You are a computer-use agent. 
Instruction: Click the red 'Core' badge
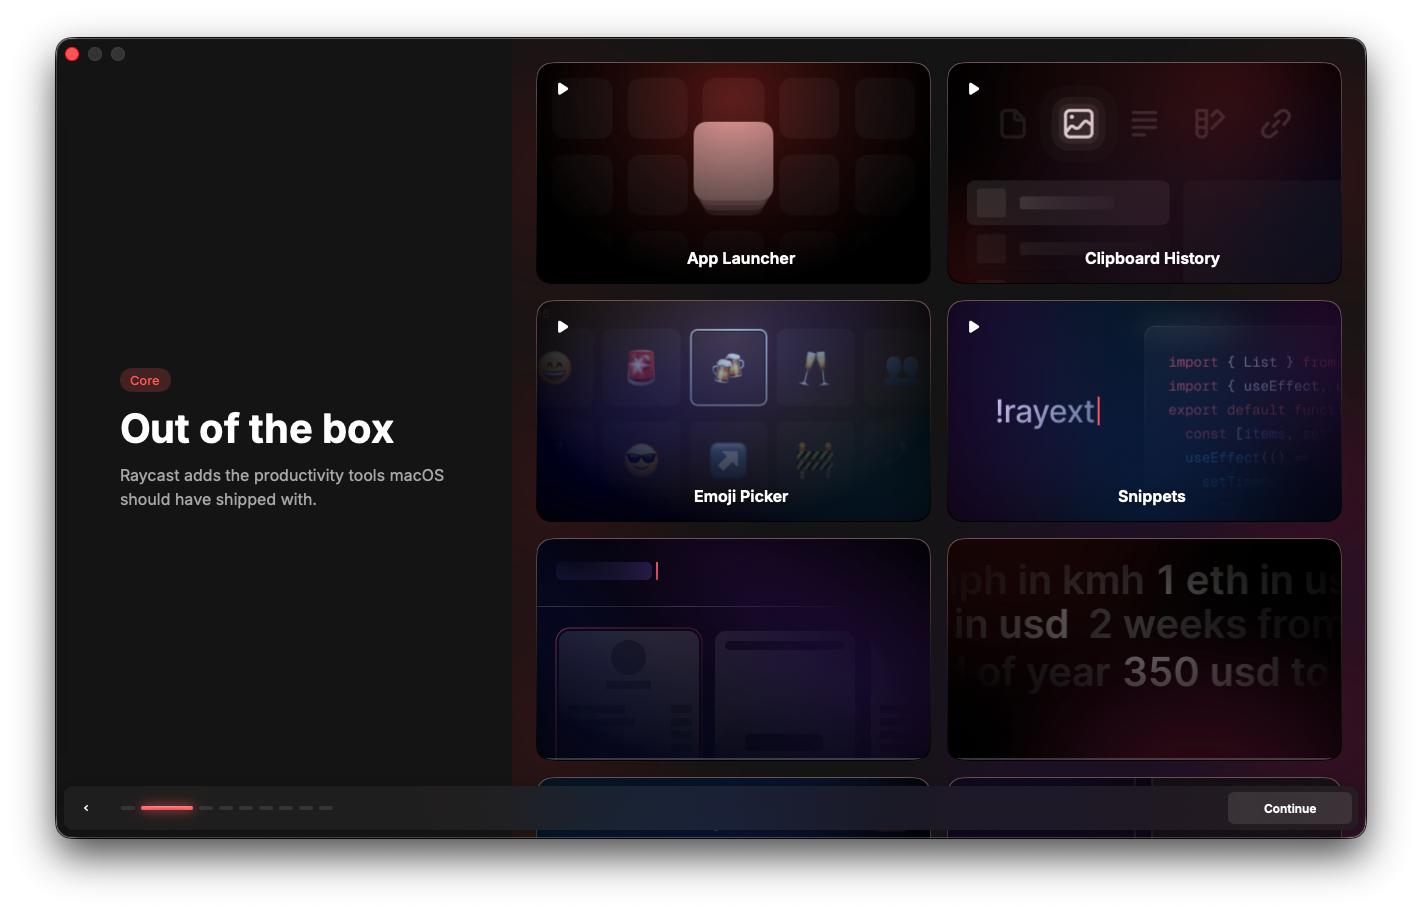(x=145, y=380)
